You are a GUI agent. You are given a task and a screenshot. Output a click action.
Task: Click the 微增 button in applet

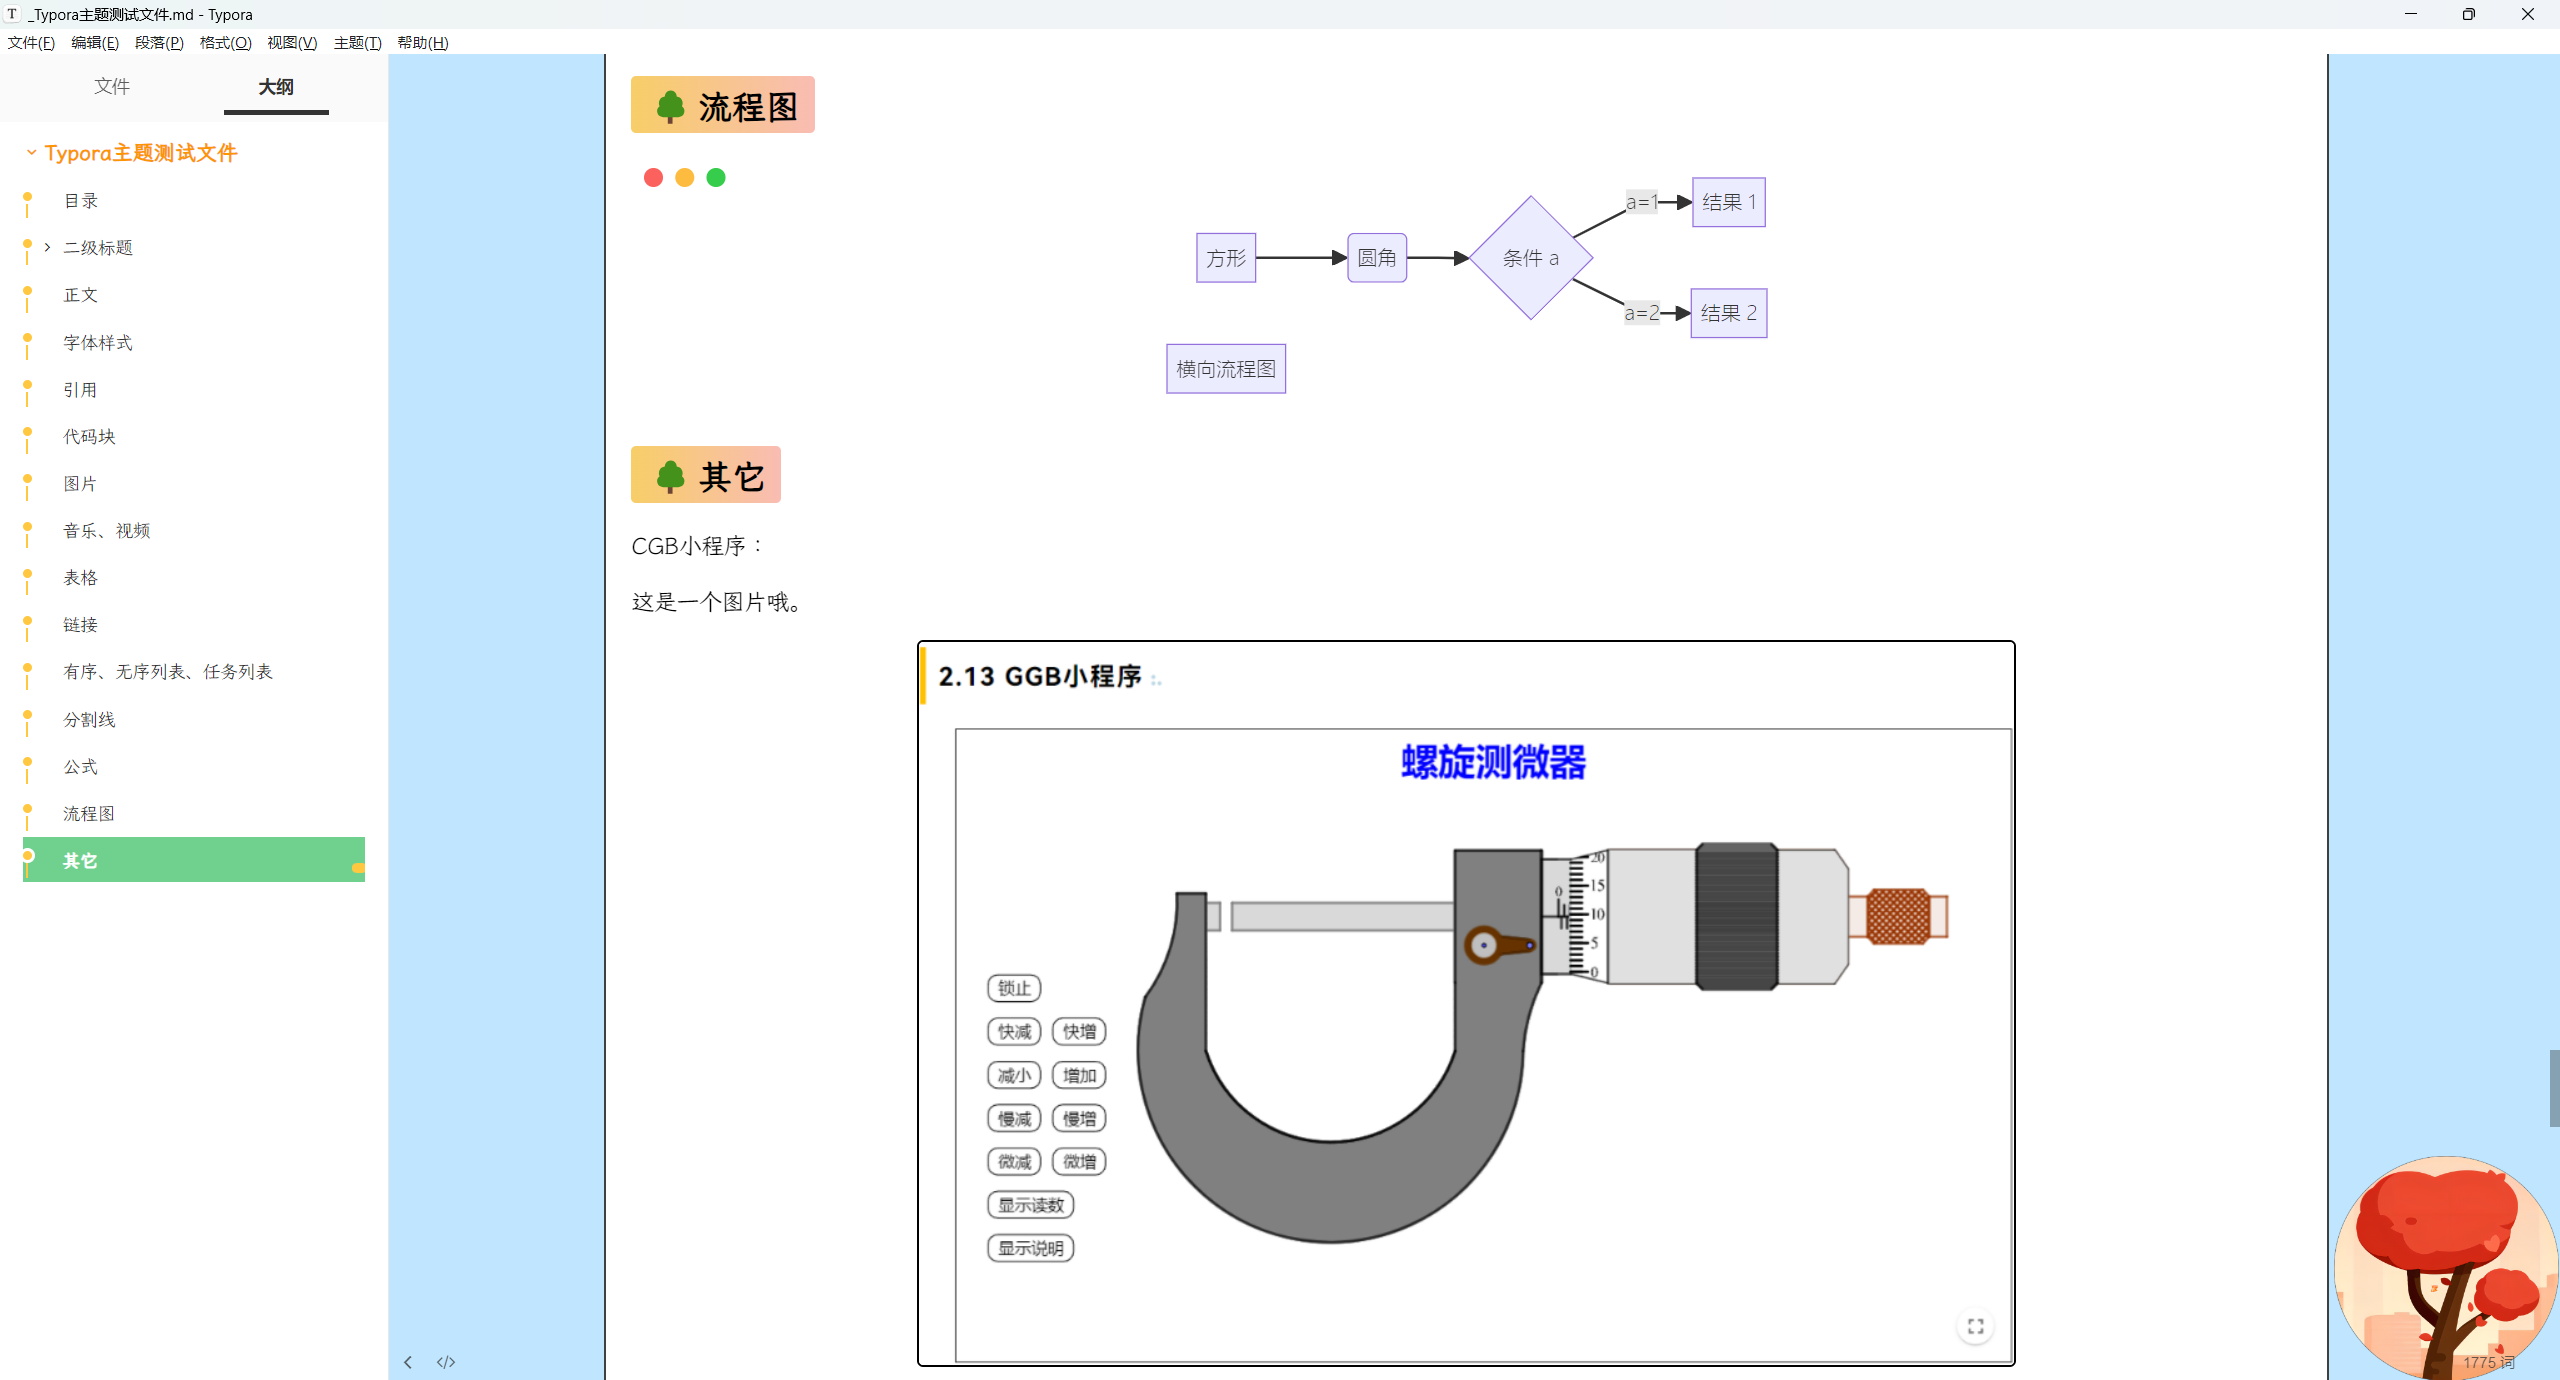(1079, 1161)
